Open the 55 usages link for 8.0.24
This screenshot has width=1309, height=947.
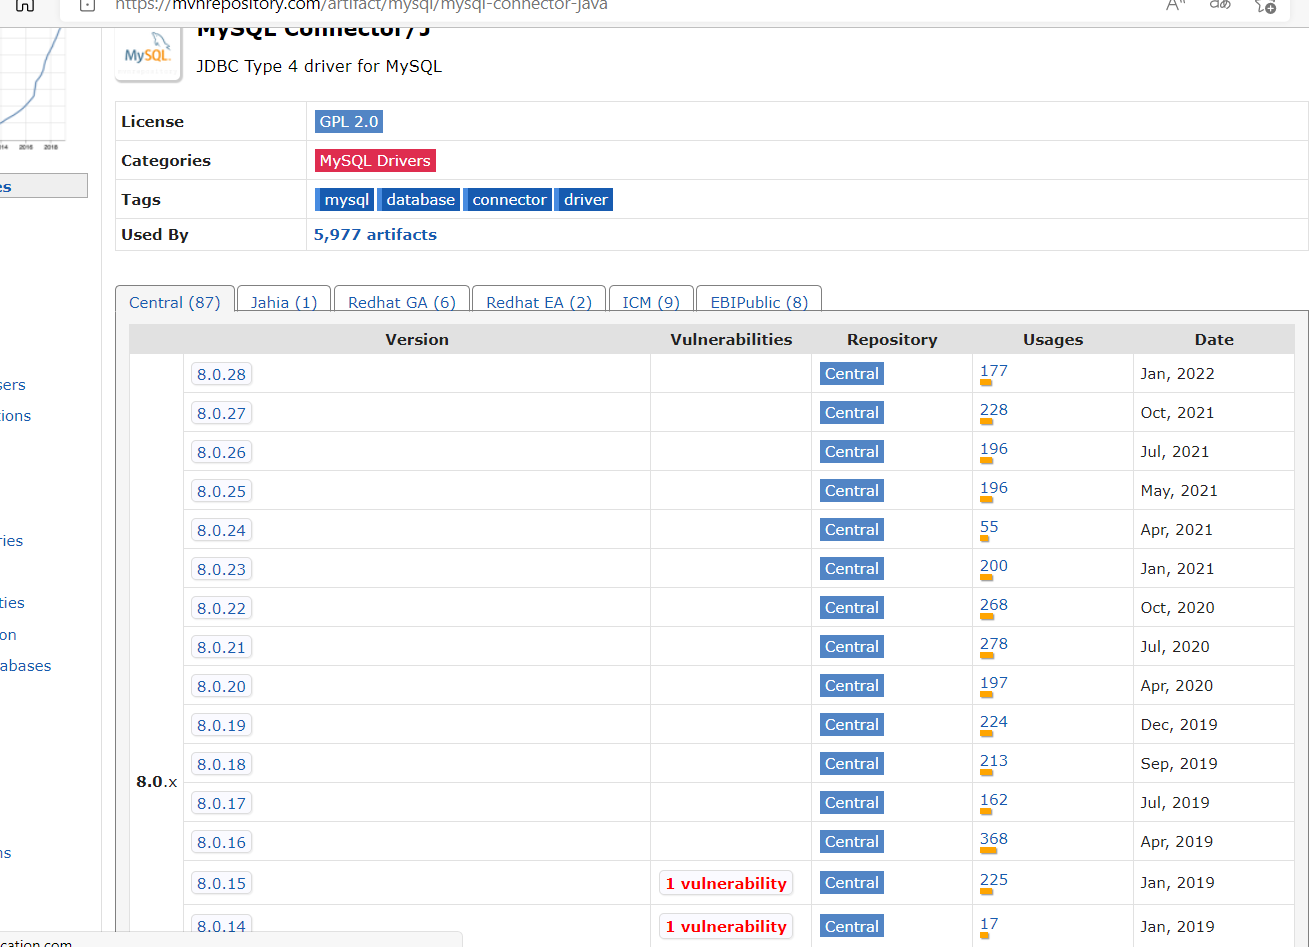pos(989,527)
